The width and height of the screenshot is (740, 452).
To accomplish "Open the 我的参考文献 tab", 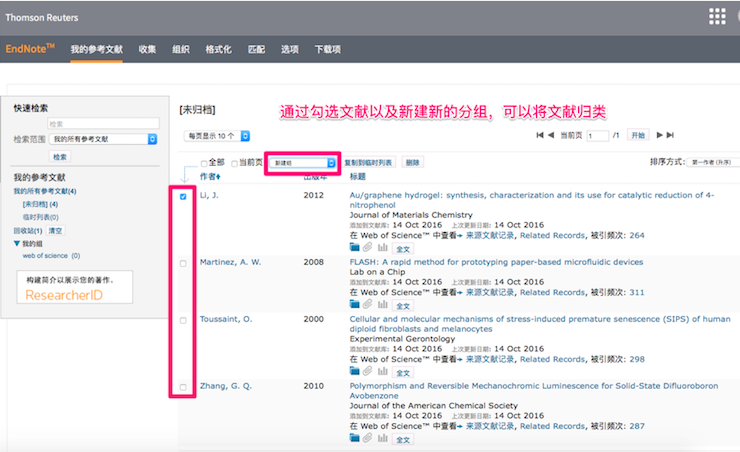I will click(97, 49).
